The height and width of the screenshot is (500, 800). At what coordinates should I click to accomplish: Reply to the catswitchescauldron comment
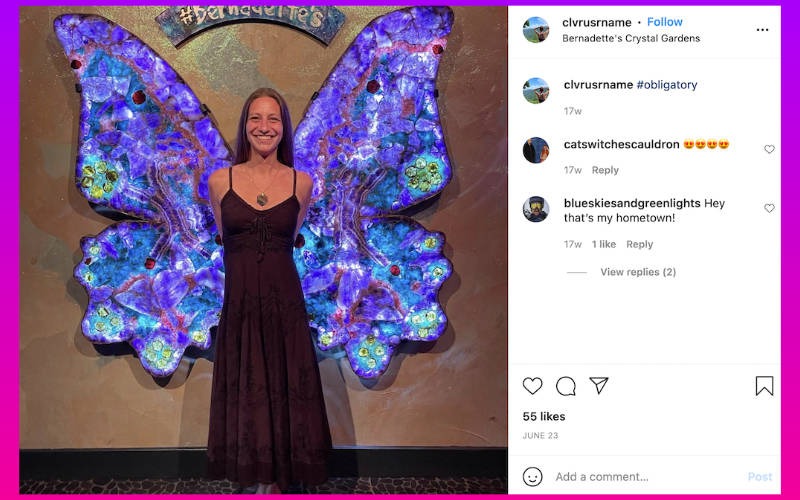(x=605, y=170)
